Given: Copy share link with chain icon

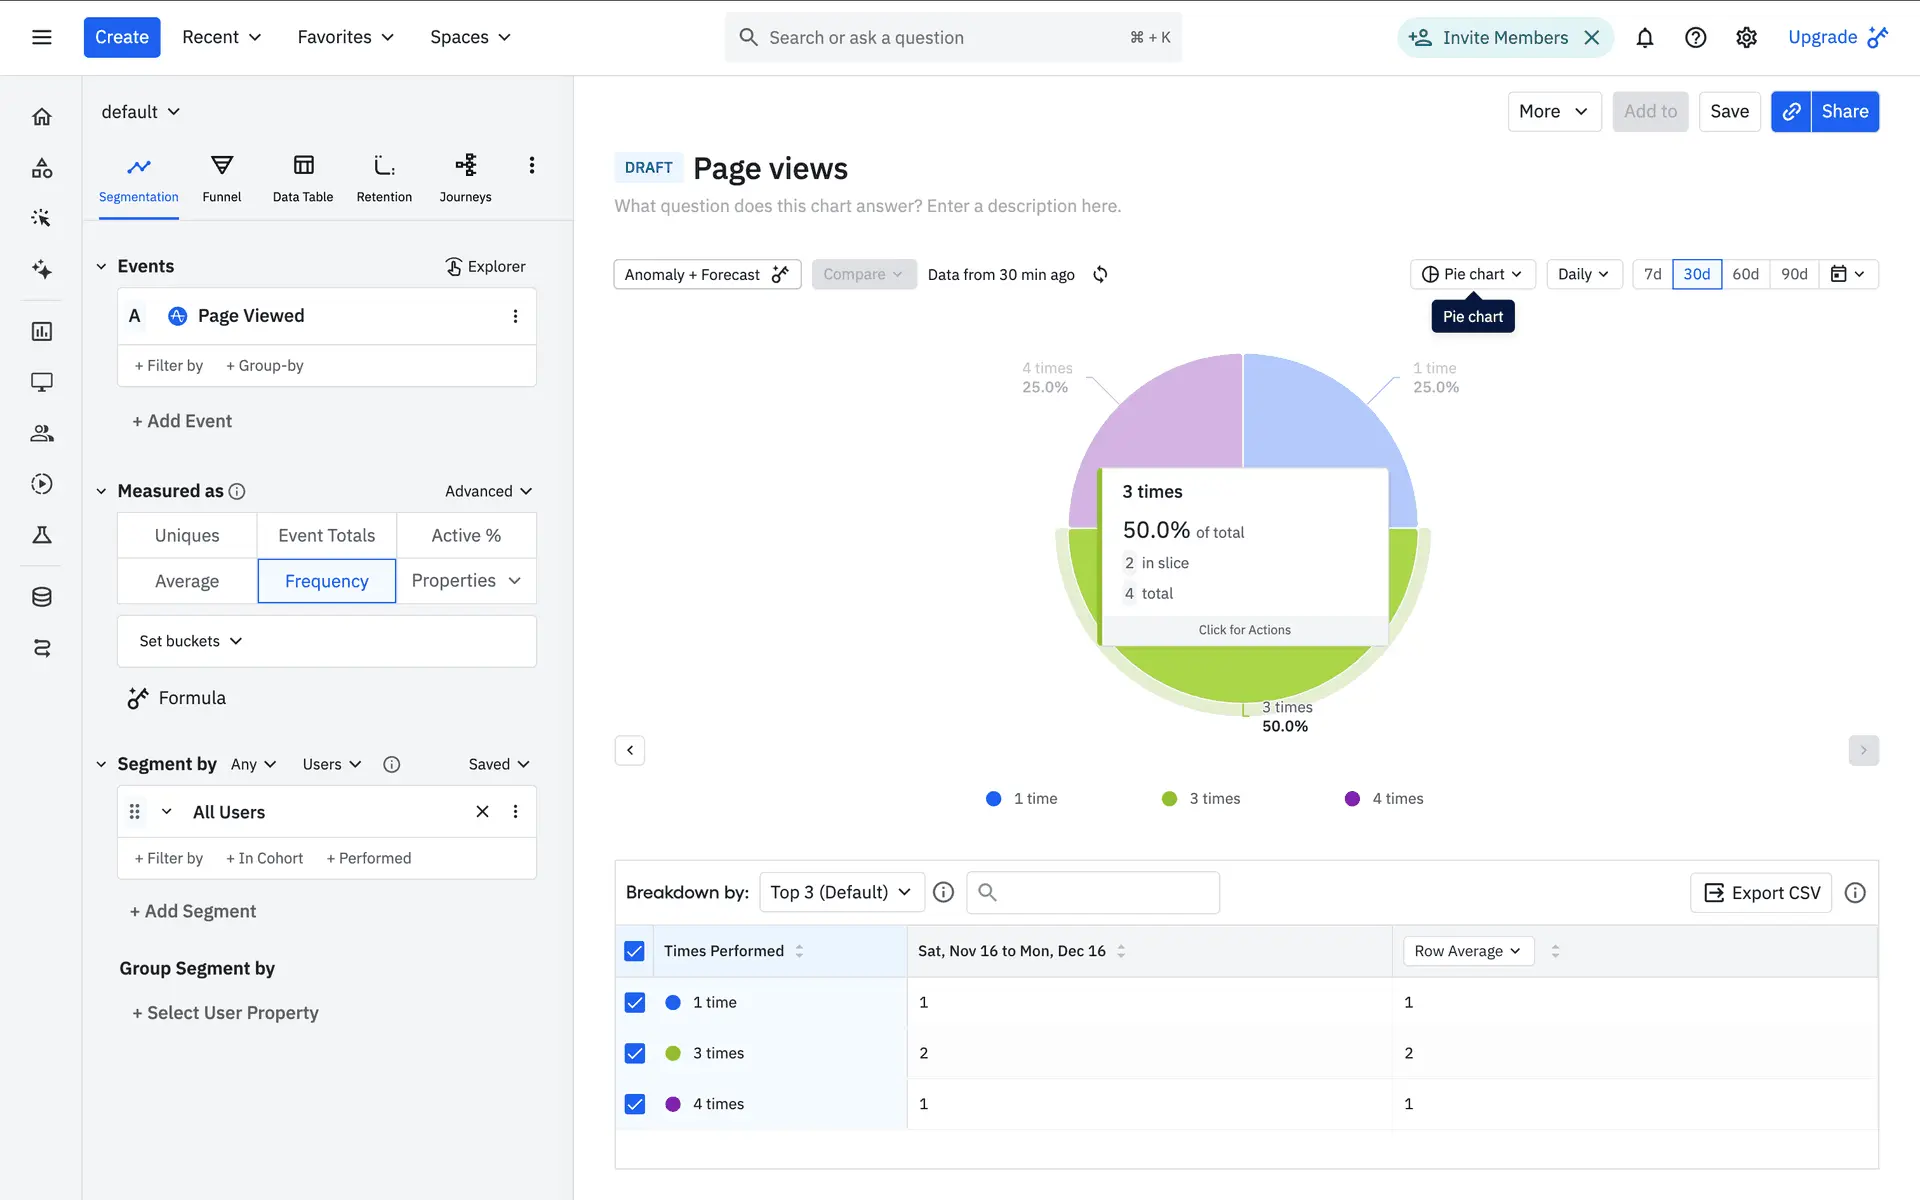Looking at the screenshot, I should tap(1791, 111).
